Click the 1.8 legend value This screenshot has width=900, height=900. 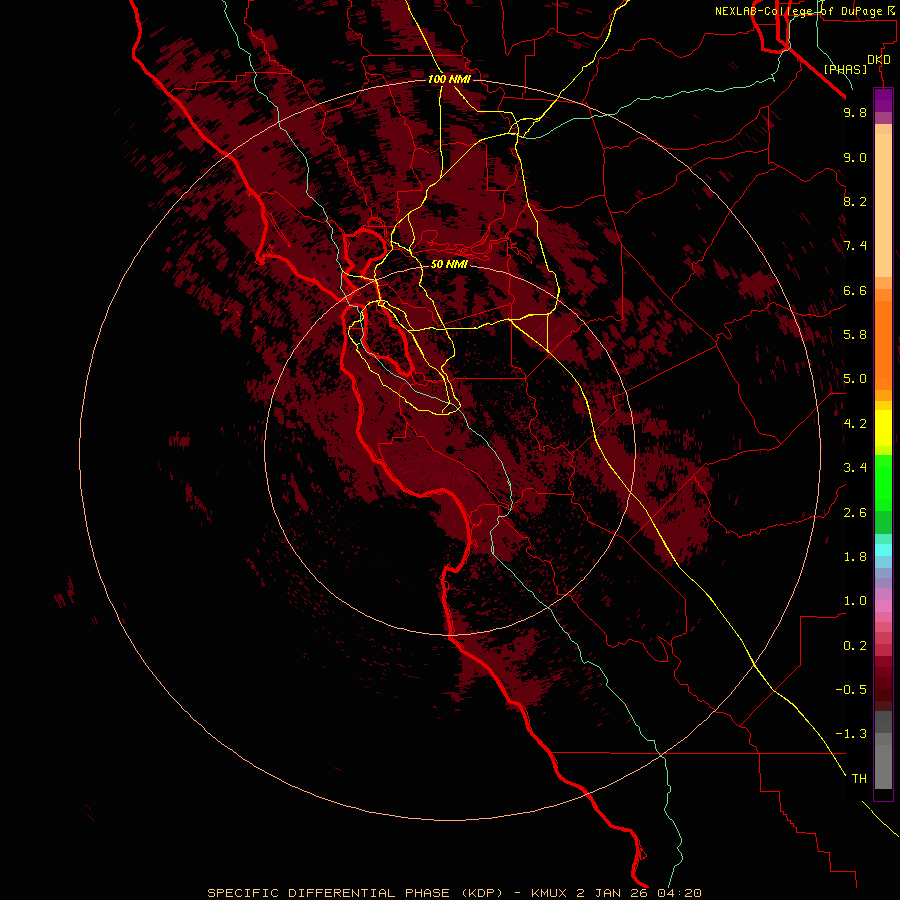click(x=855, y=557)
